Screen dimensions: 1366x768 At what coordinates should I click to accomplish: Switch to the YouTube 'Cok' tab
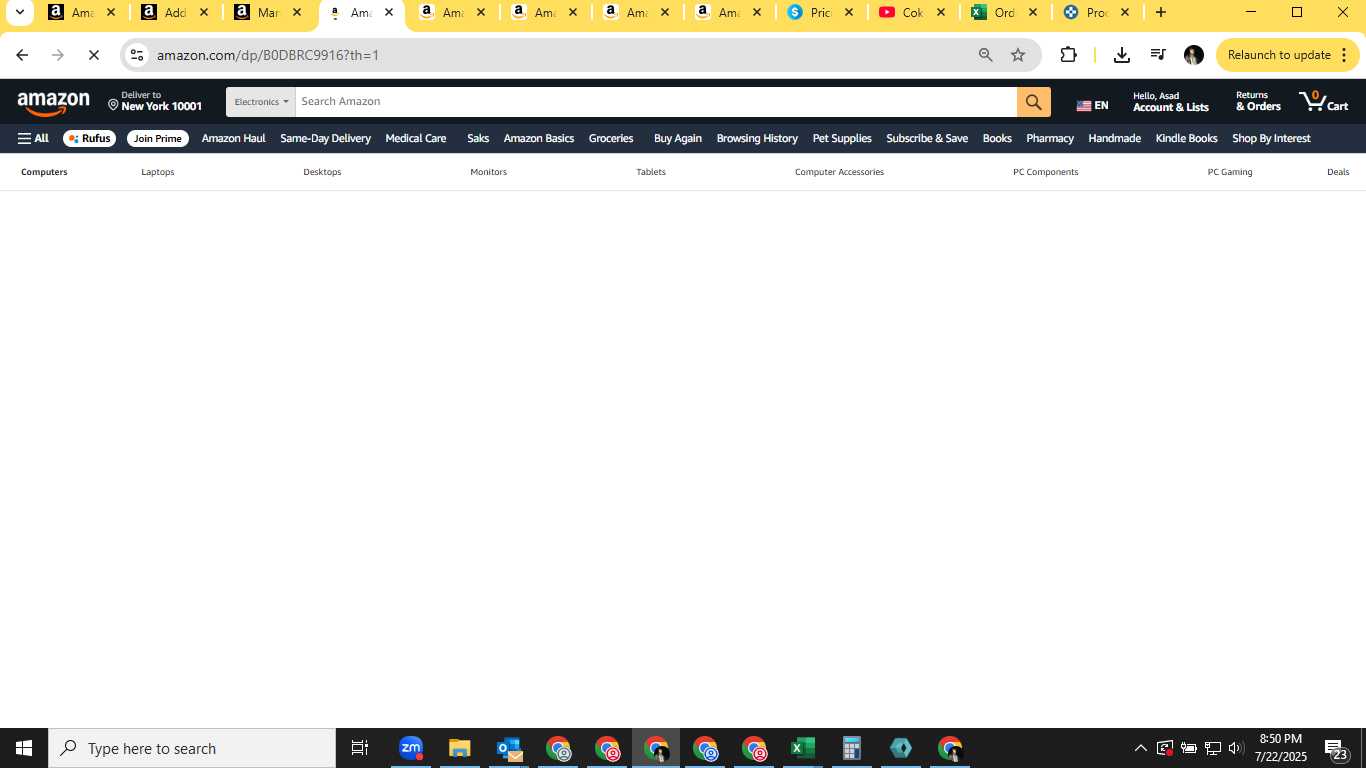click(902, 13)
